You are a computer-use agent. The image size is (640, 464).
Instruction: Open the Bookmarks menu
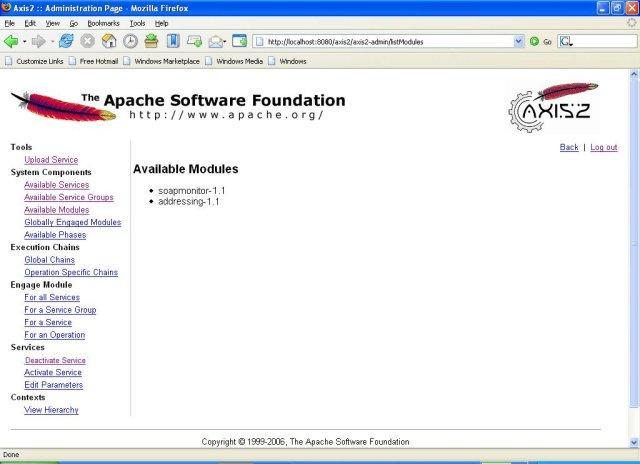pos(102,22)
